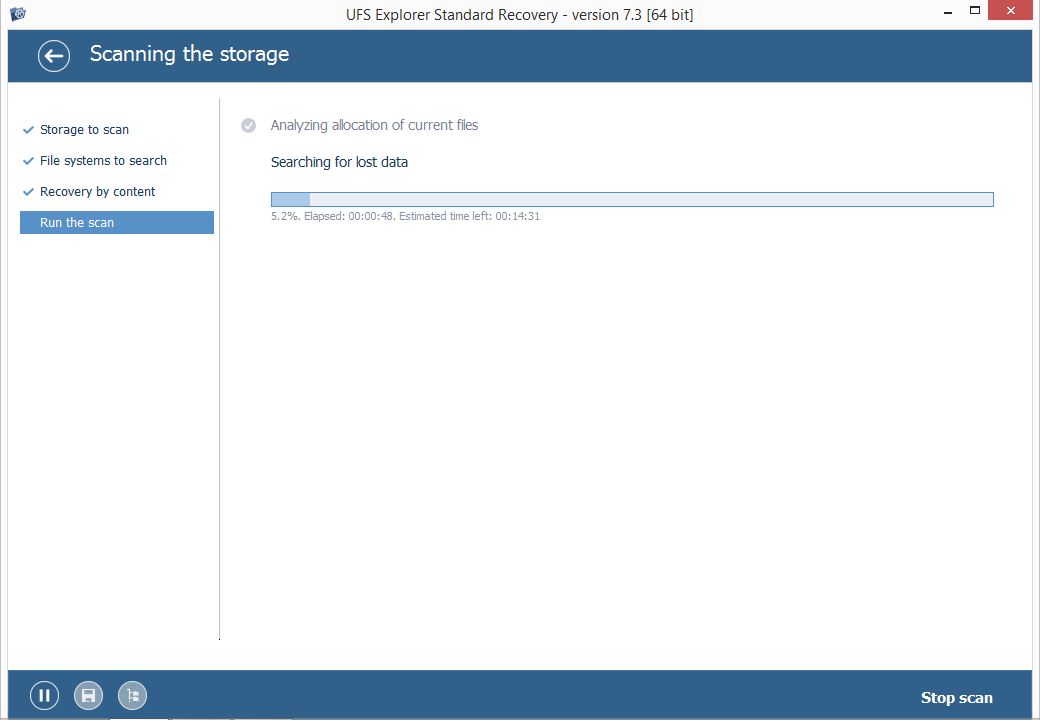Click the Scanning the storage title
The height and width of the screenshot is (720, 1040).
click(x=189, y=54)
